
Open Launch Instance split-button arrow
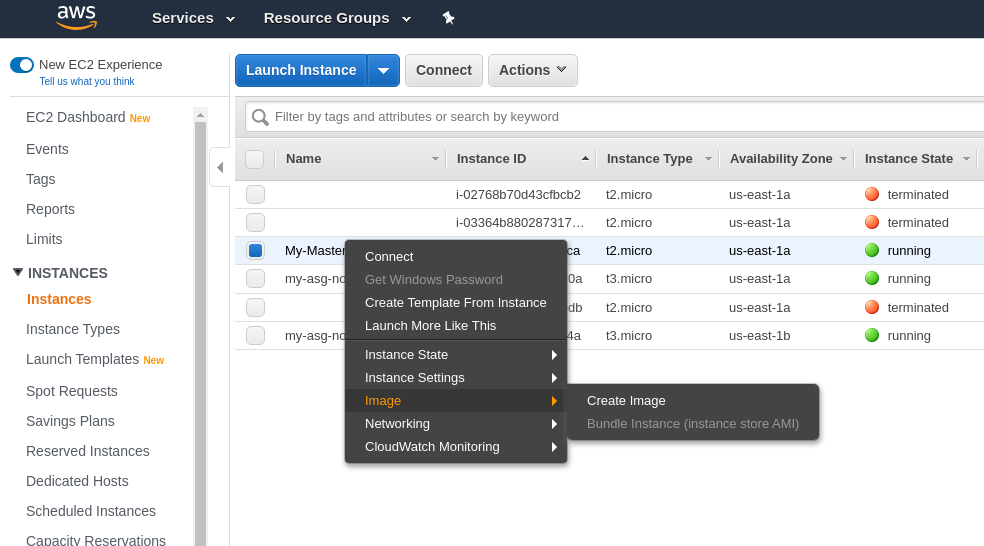pyautogui.click(x=383, y=70)
